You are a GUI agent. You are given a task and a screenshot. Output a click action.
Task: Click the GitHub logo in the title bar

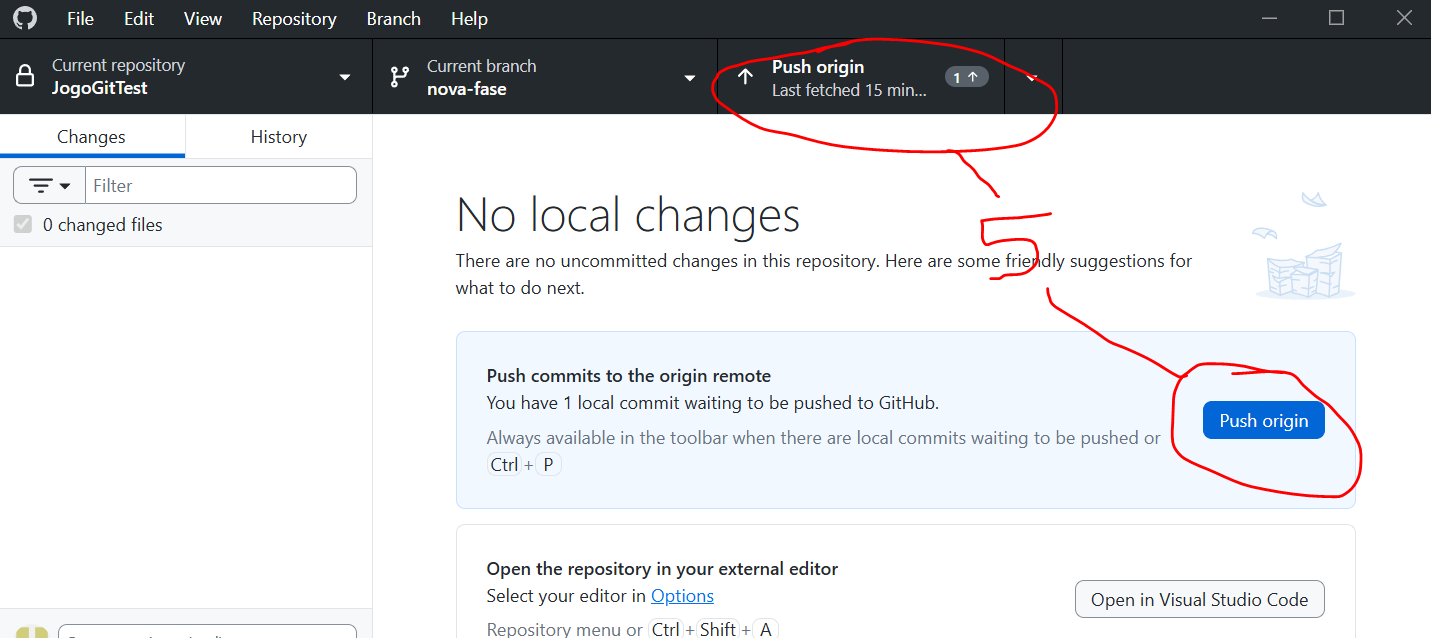(25, 19)
